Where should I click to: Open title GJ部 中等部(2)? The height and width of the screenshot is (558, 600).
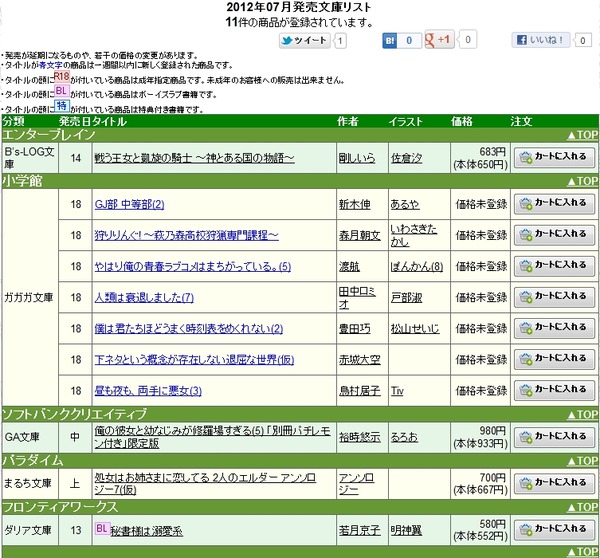coord(129,204)
